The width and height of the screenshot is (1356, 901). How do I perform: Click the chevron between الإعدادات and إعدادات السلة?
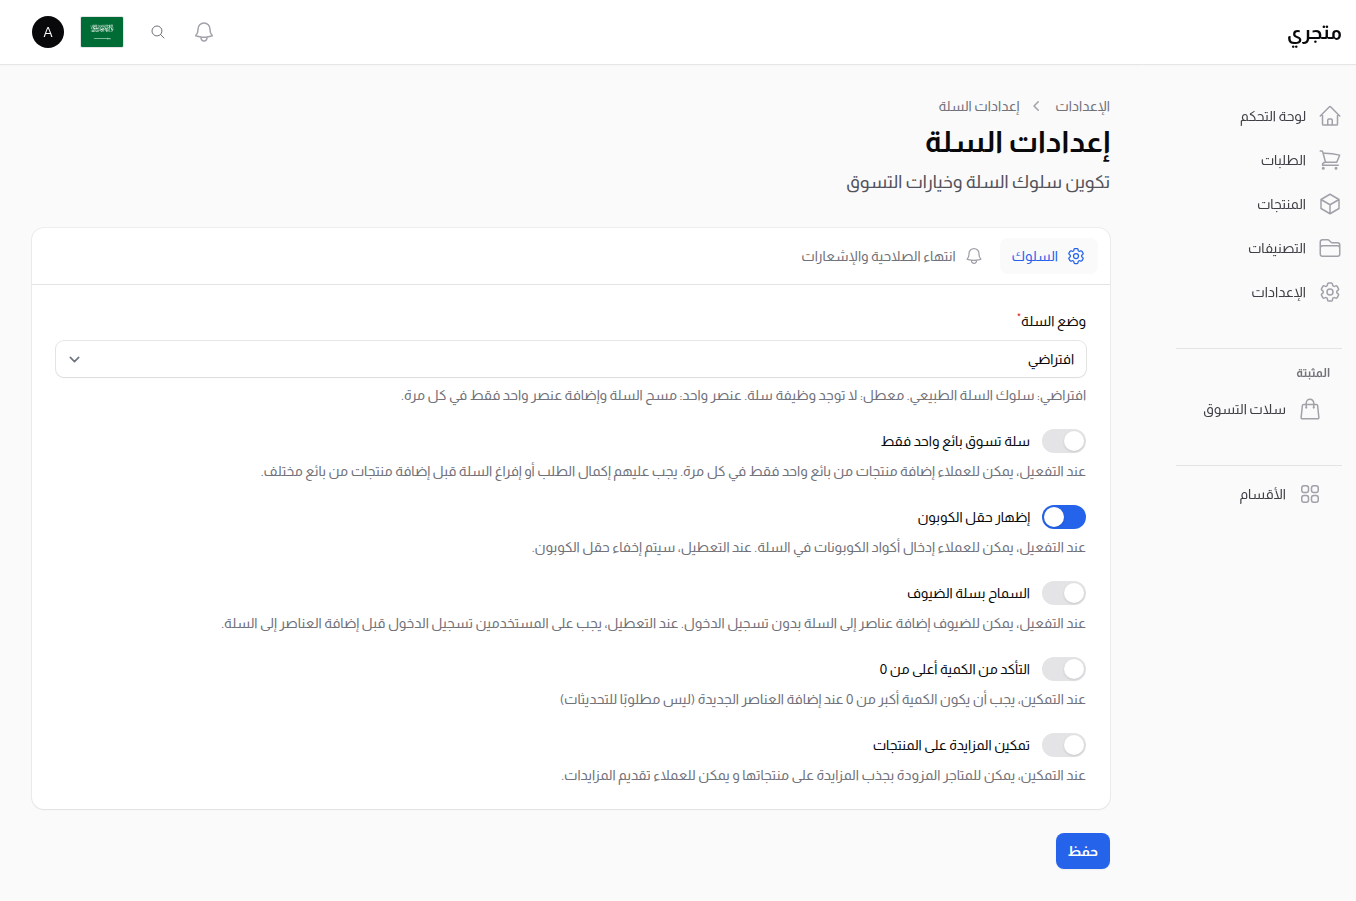pos(1036,106)
